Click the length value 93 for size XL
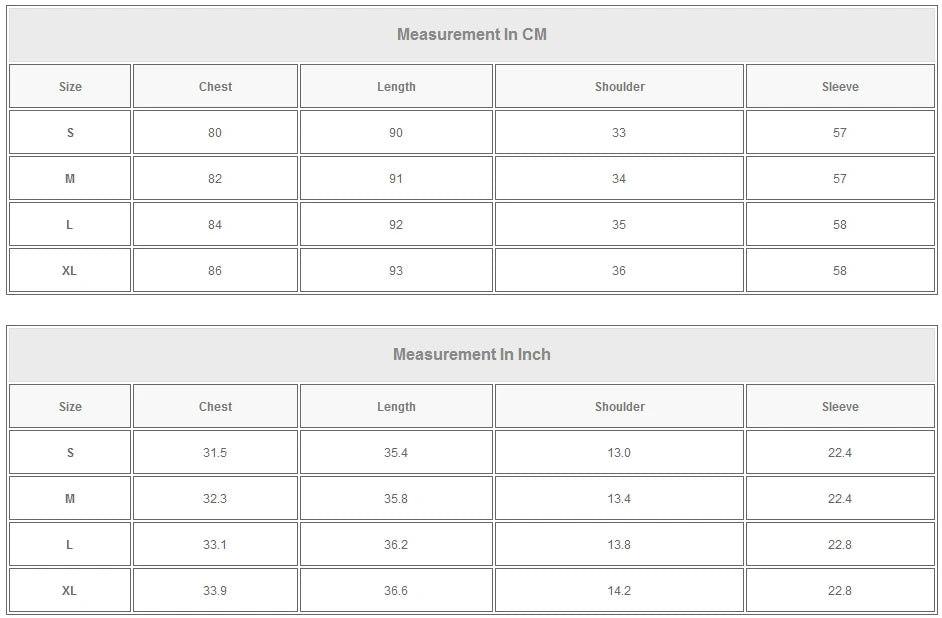This screenshot has height=618, width=942. 396,271
